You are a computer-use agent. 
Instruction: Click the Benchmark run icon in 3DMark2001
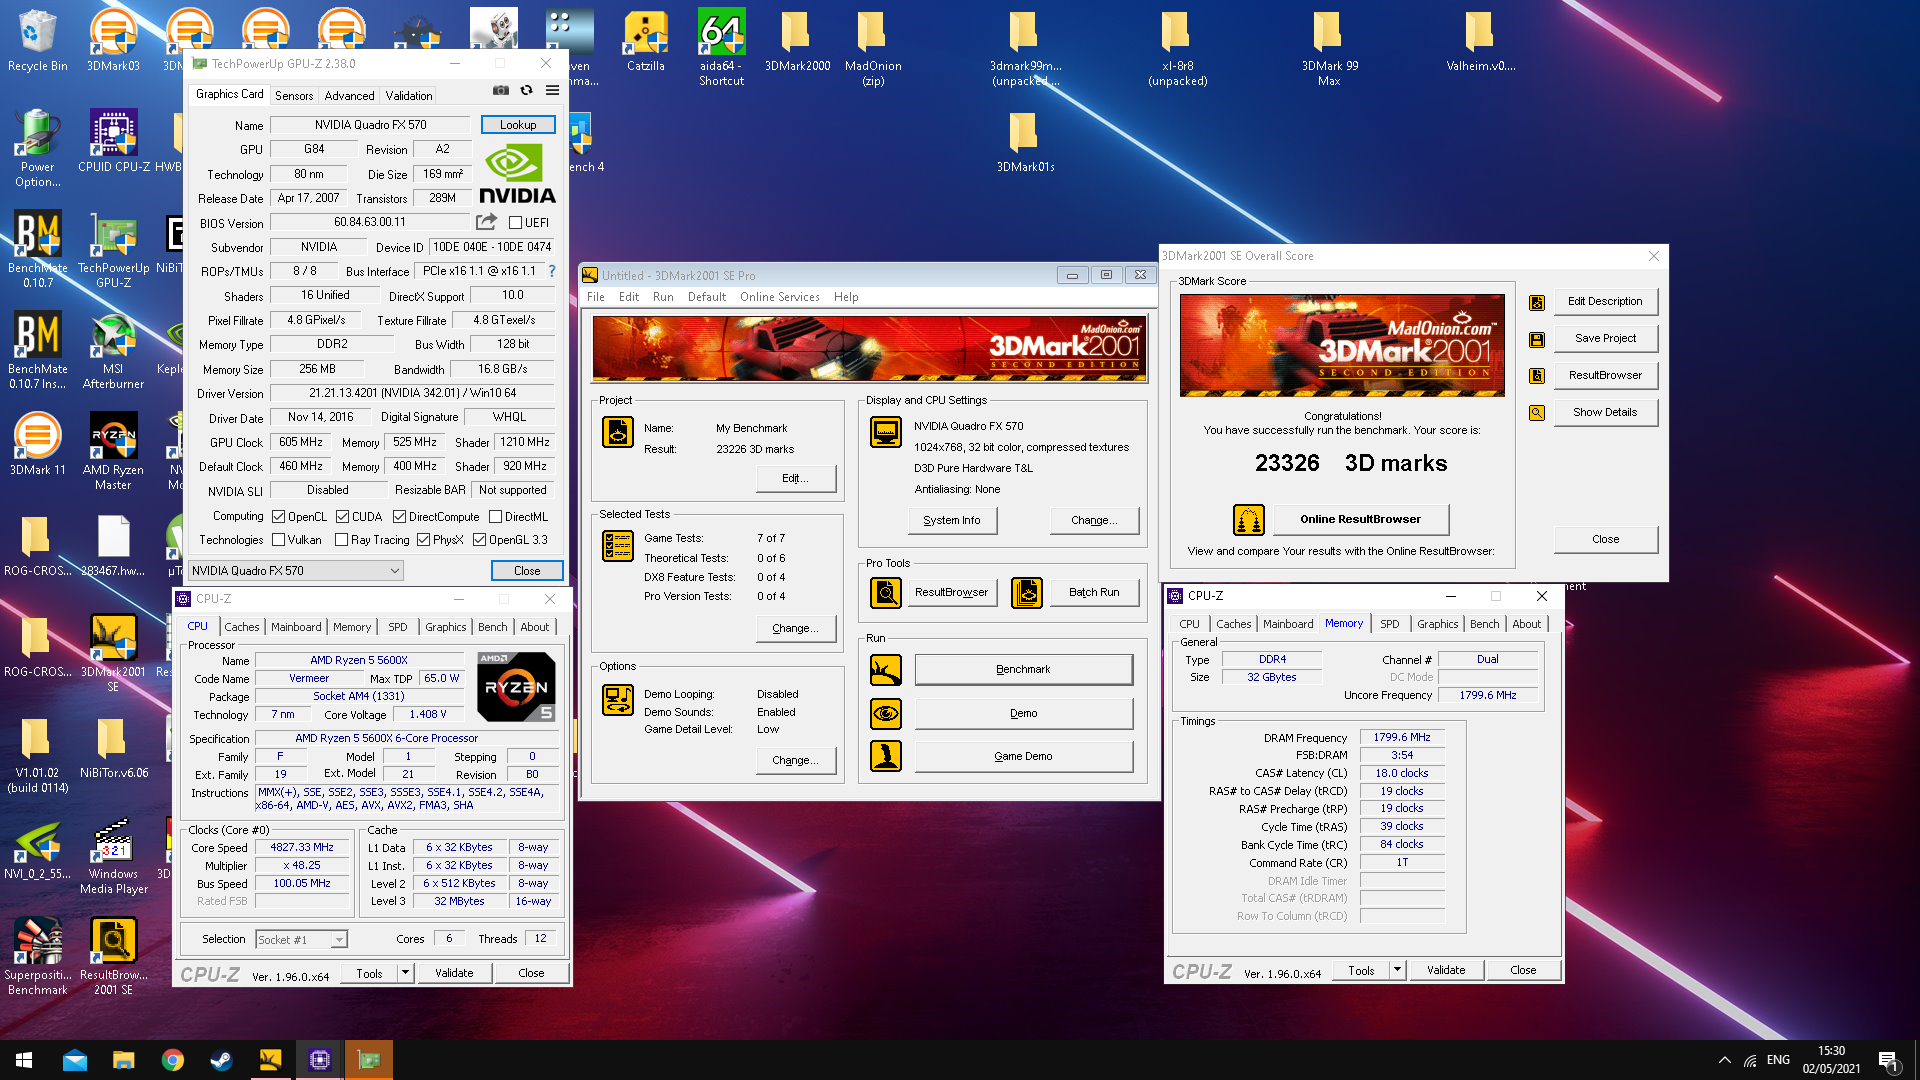coord(886,670)
